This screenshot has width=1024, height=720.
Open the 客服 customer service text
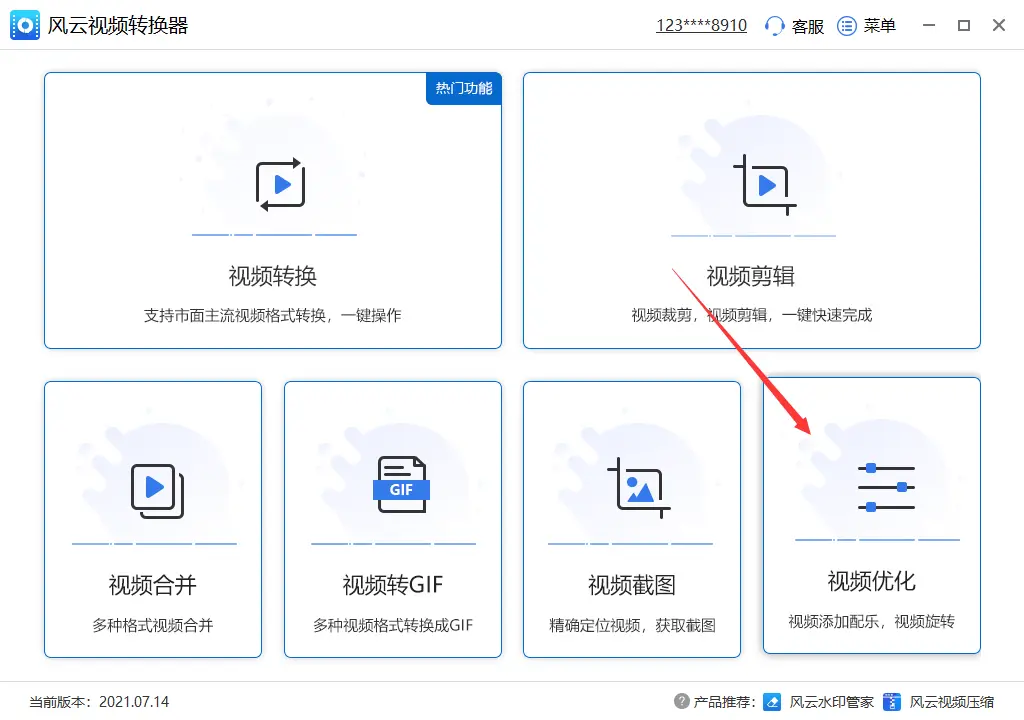pos(807,26)
